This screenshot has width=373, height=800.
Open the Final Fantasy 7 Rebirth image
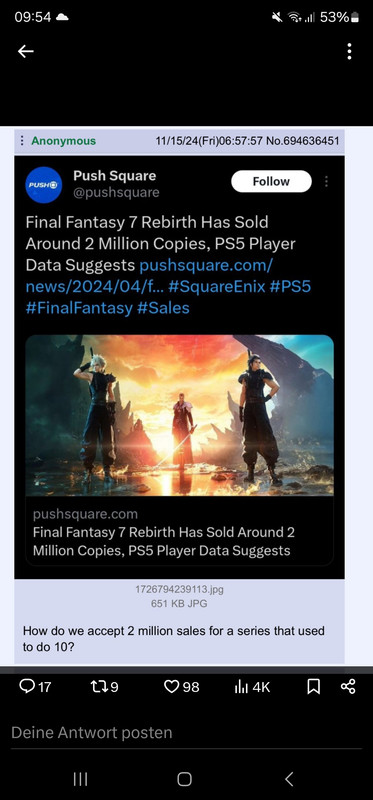click(180, 415)
